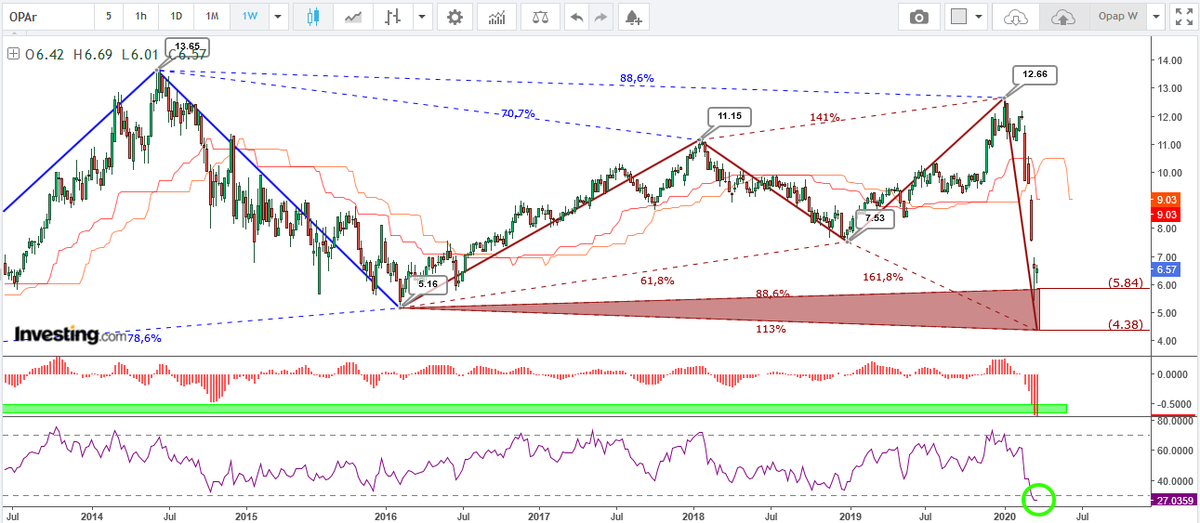1200x523 pixels.
Task: Click the 2018 label on time axis
Action: (694, 515)
